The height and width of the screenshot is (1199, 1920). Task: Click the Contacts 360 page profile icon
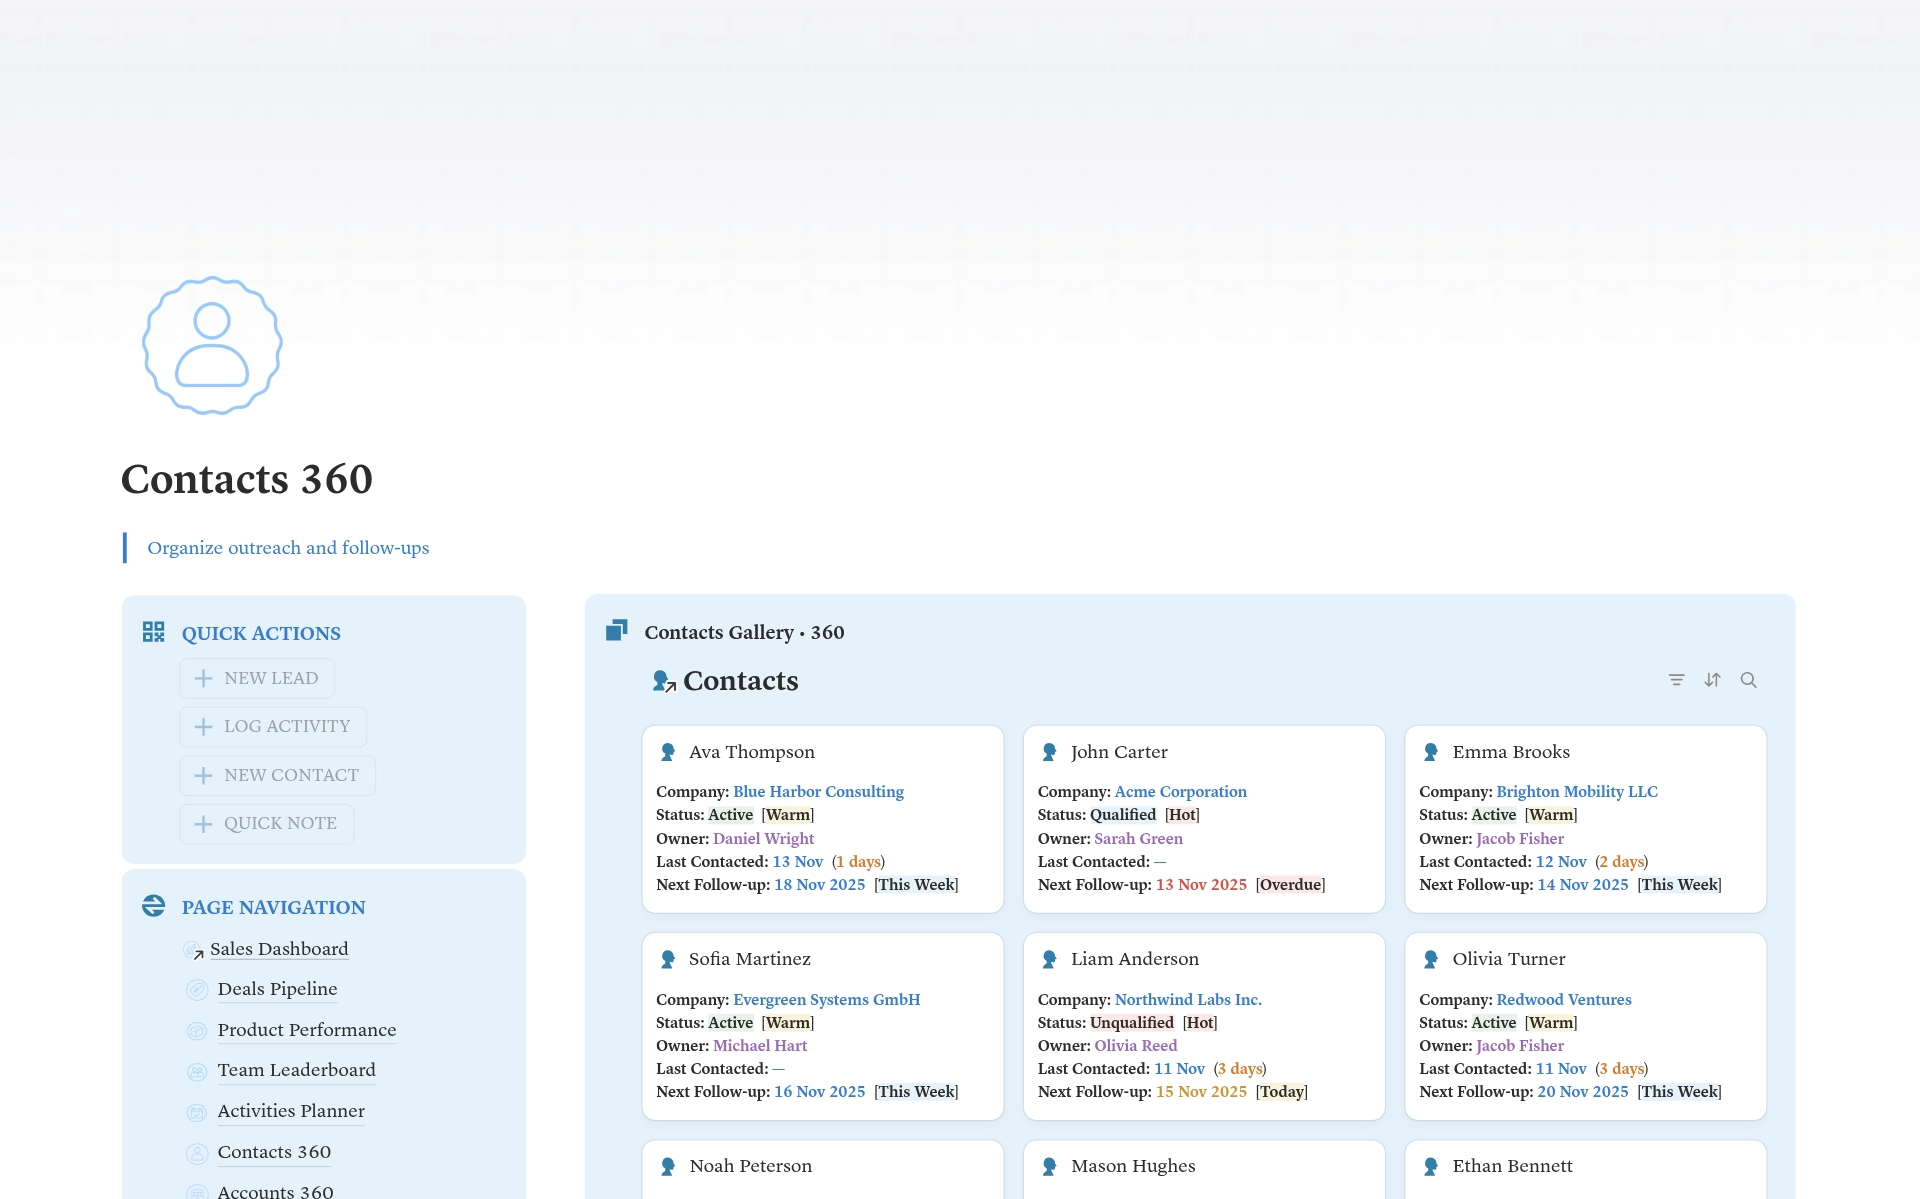click(212, 345)
